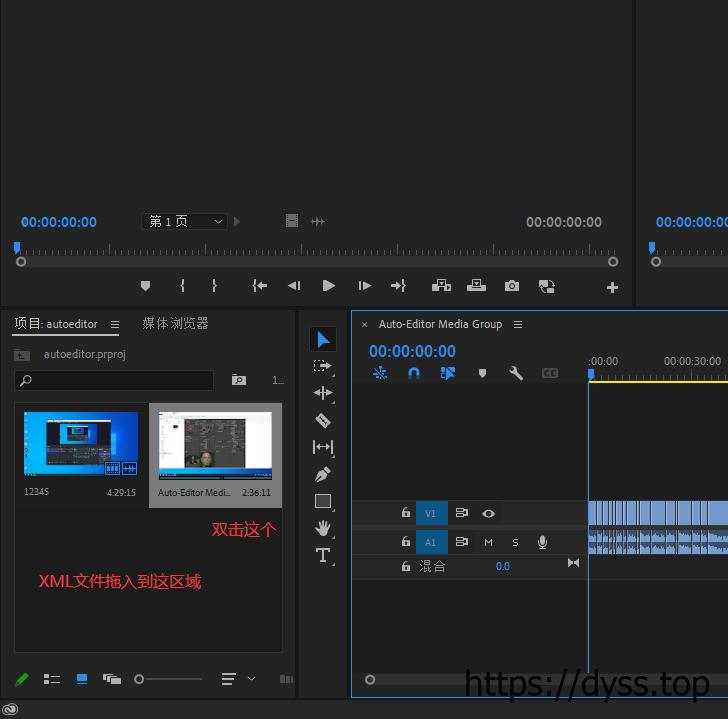The image size is (728, 719).
Task: Click the 混合 track volume value 0.0
Action: [x=502, y=566]
